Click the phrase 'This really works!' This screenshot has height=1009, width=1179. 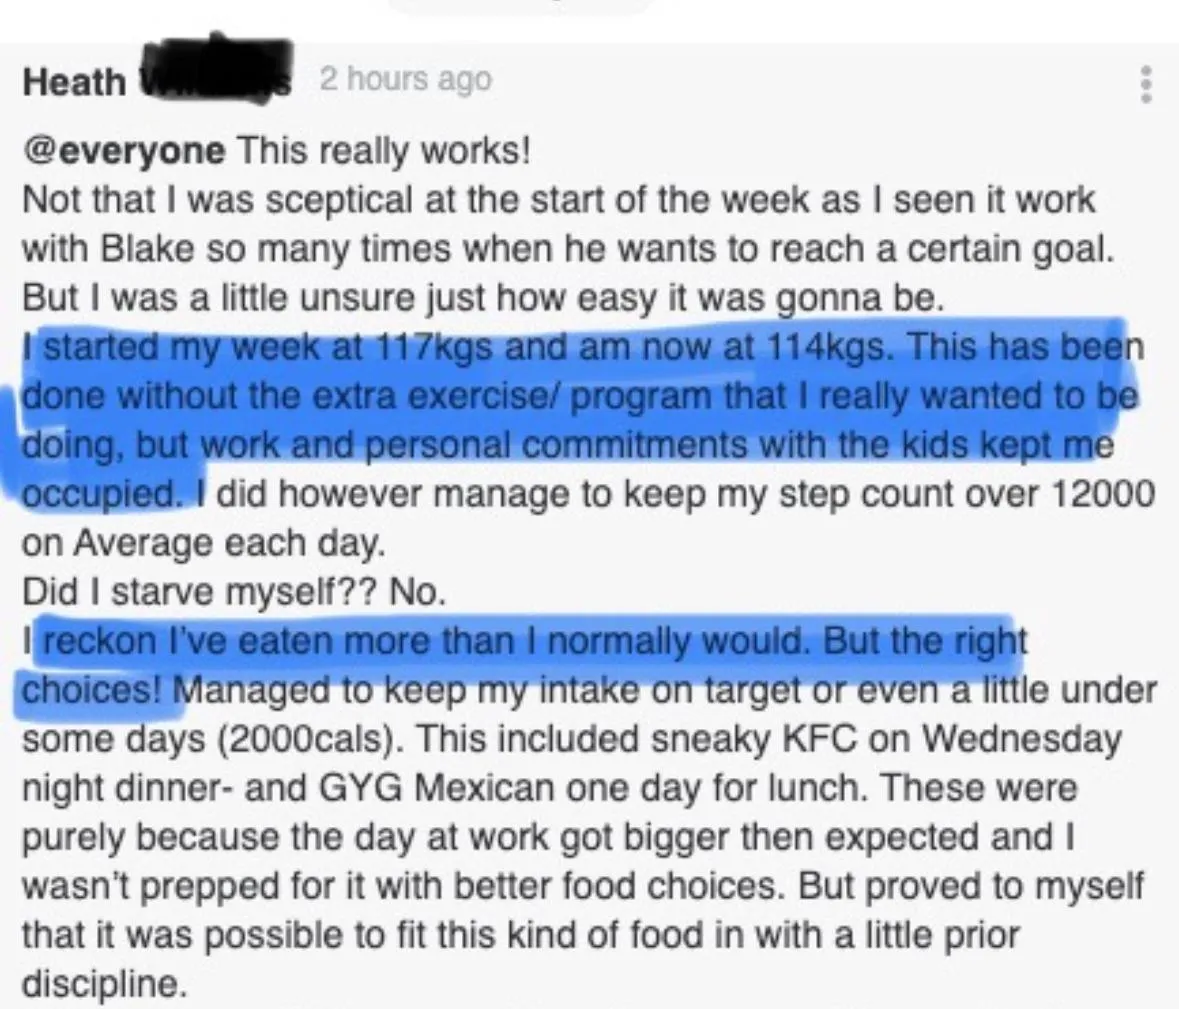coord(384,152)
